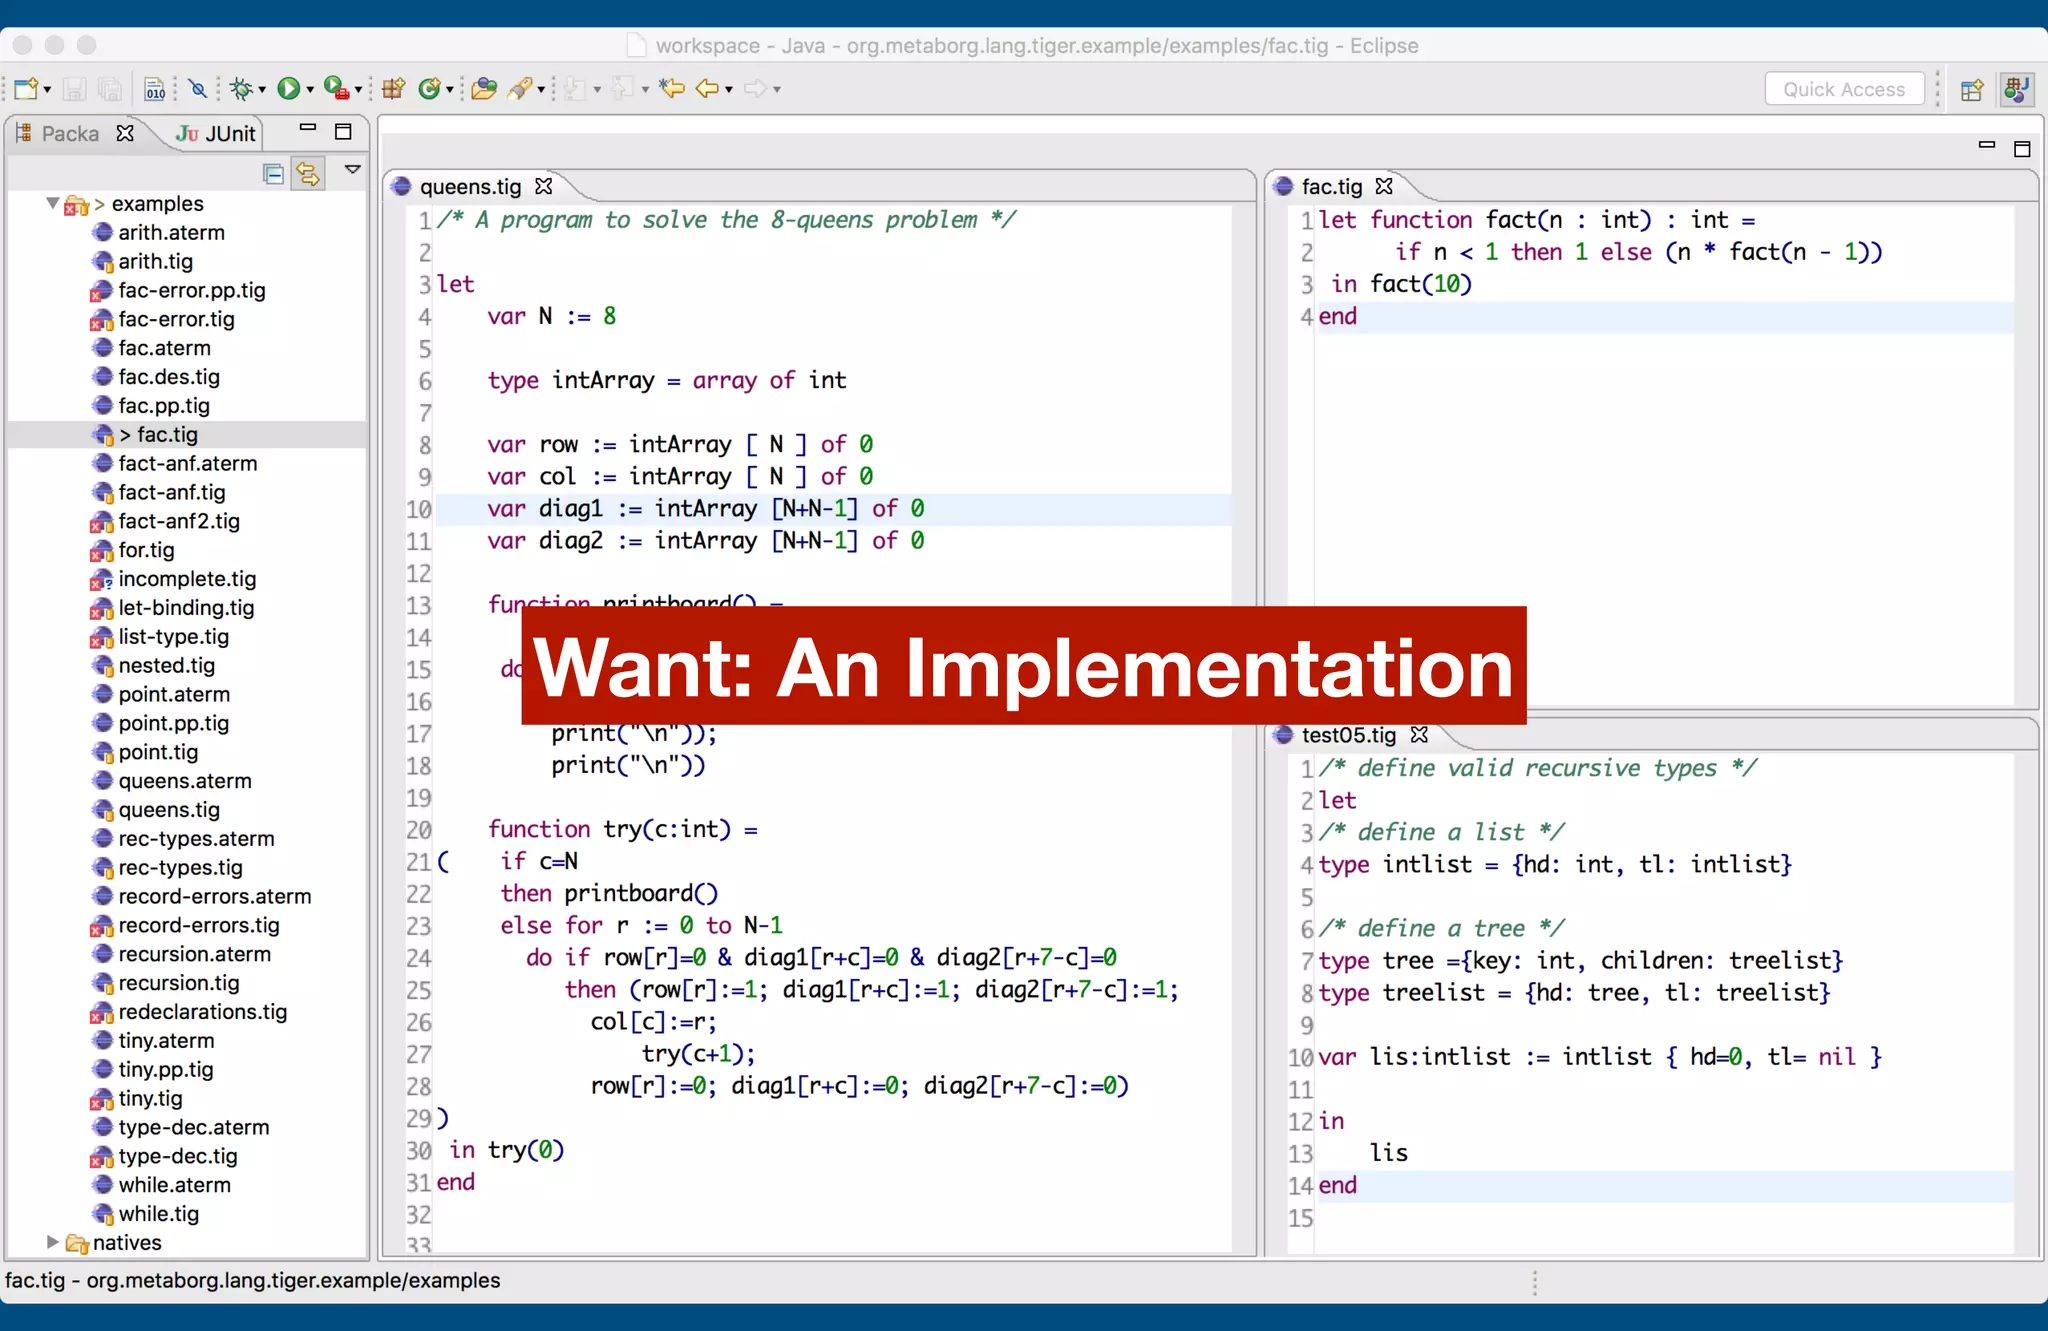
Task: Toggle Link with Editor in Package Explorer
Action: [308, 174]
